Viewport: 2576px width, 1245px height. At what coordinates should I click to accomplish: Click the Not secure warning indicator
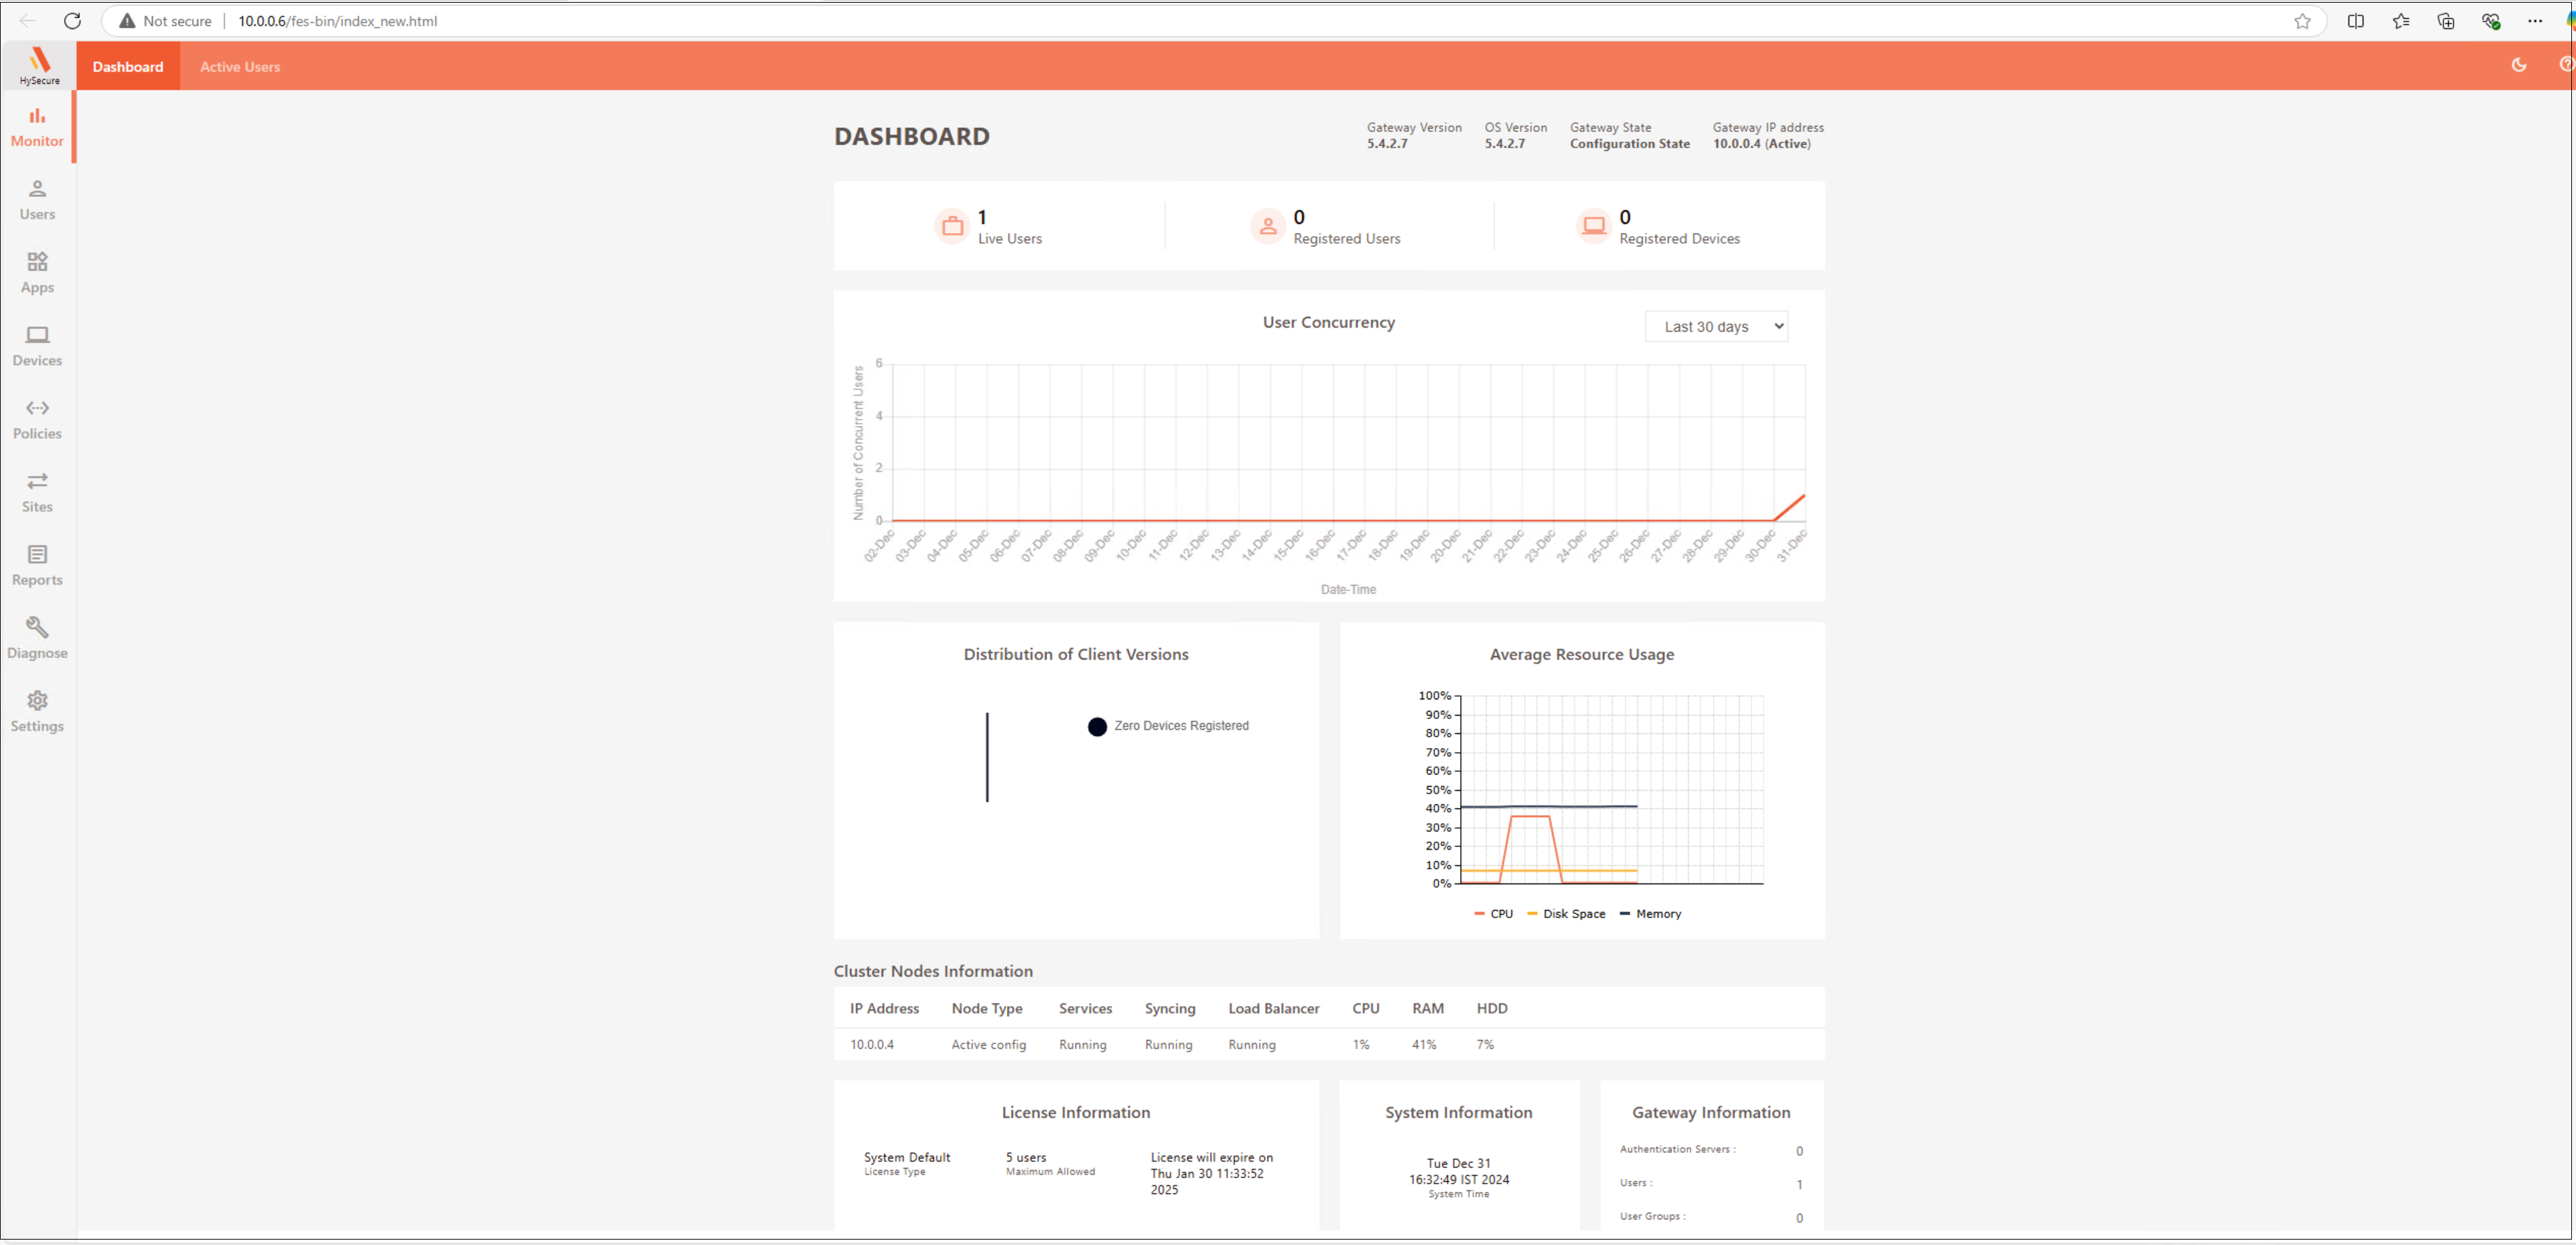click(165, 20)
